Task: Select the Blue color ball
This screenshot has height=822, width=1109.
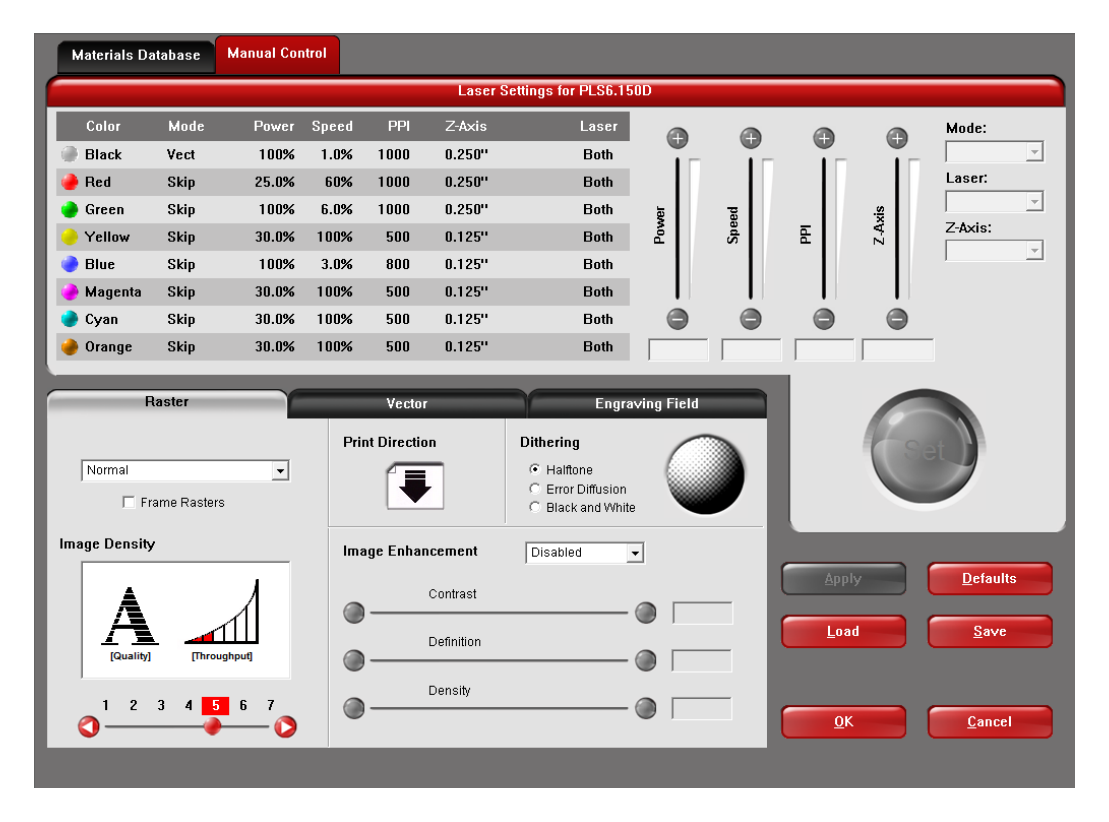Action: tap(69, 265)
